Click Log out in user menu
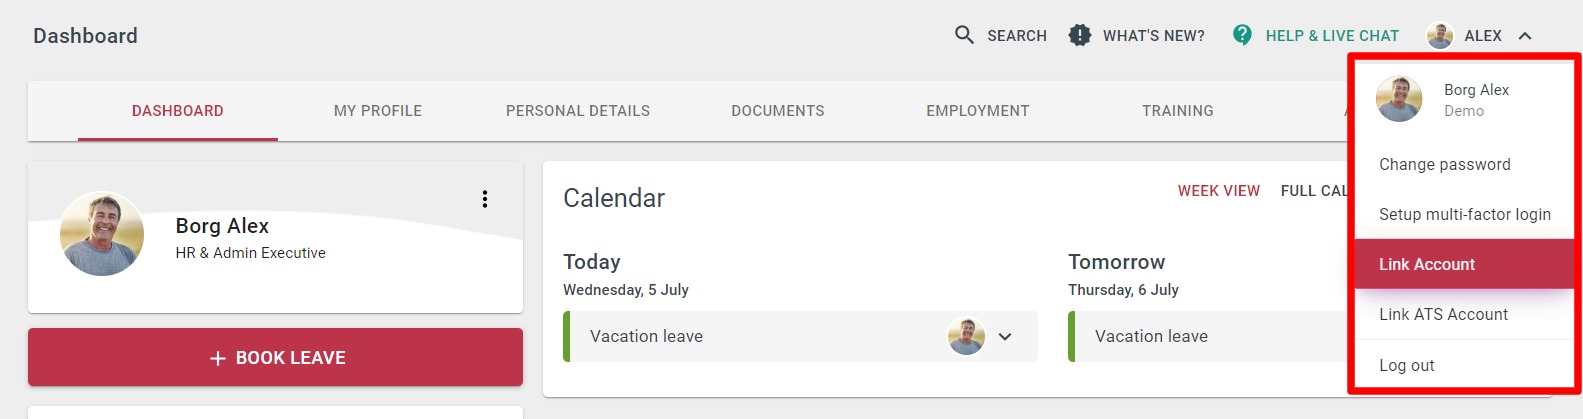 click(1407, 365)
